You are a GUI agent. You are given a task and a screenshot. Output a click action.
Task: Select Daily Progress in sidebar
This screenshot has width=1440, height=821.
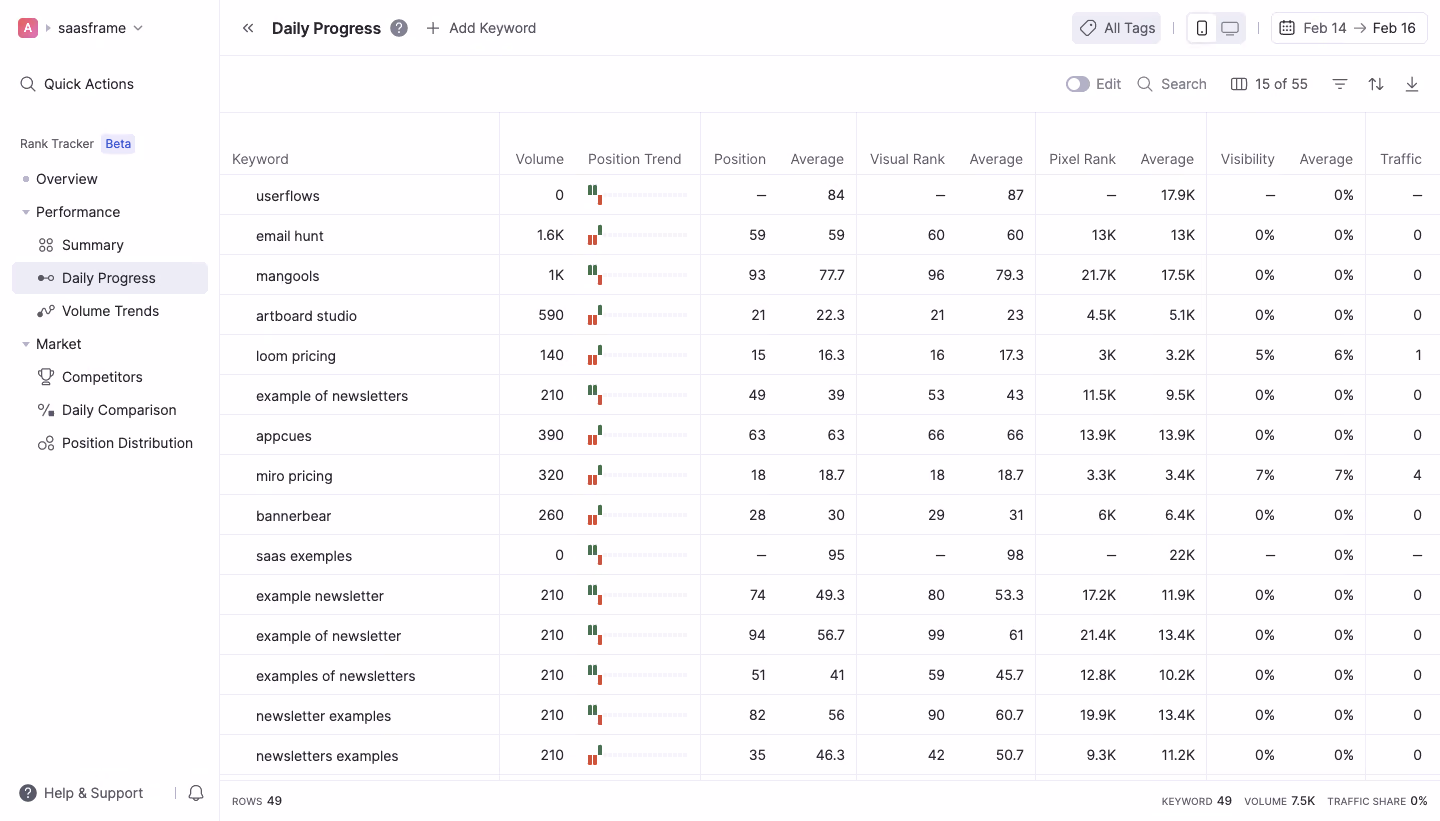click(x=110, y=278)
